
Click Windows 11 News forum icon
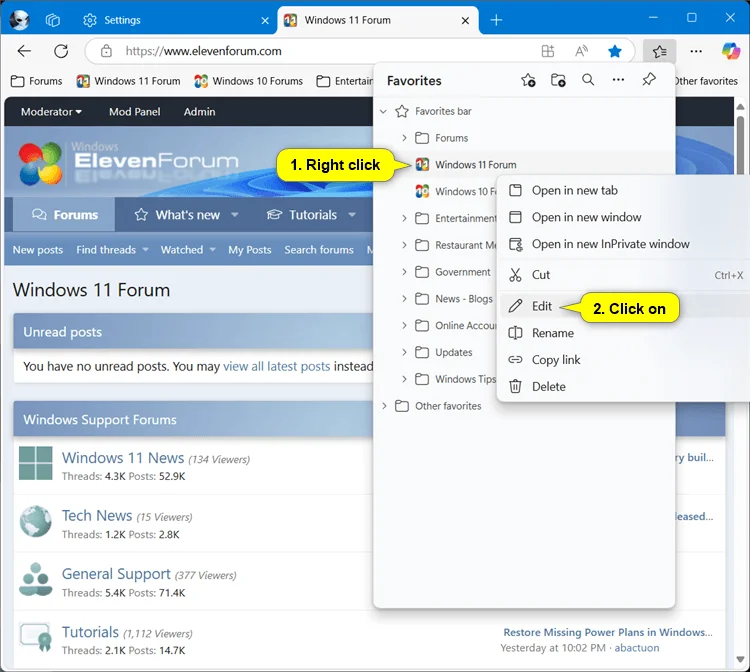35,463
